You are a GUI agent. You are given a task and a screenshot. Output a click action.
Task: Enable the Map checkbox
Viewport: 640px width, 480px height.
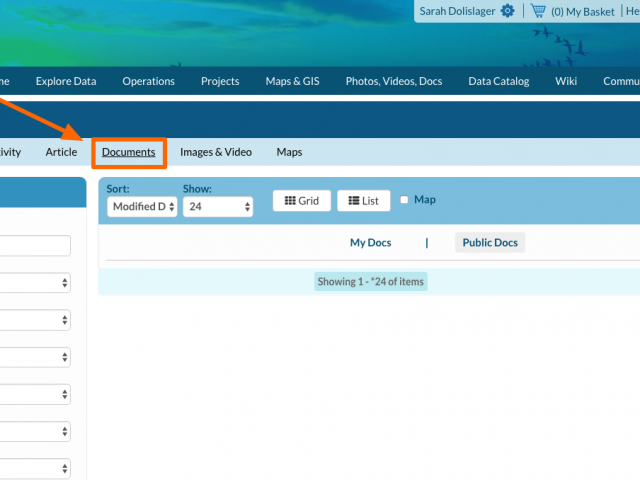tap(404, 200)
